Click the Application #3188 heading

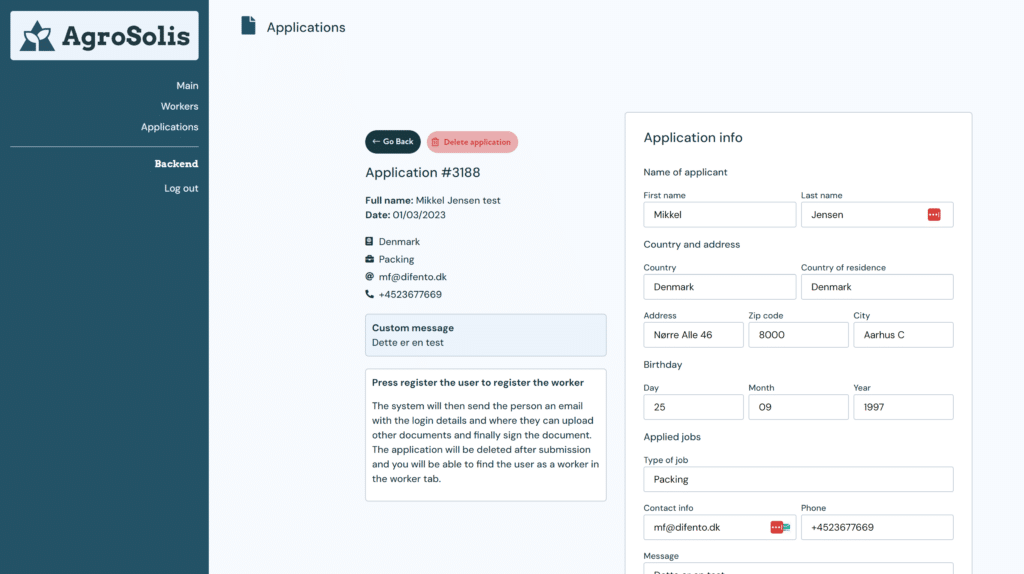[423, 172]
